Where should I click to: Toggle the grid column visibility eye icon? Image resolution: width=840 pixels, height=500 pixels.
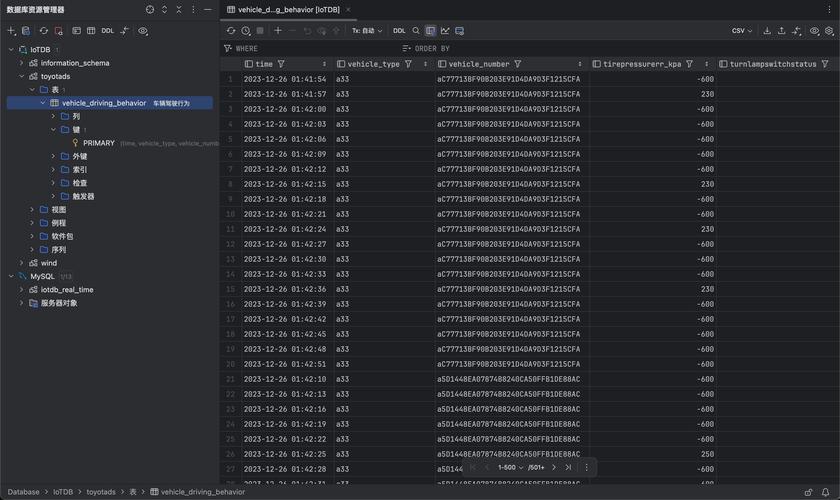coord(814,31)
